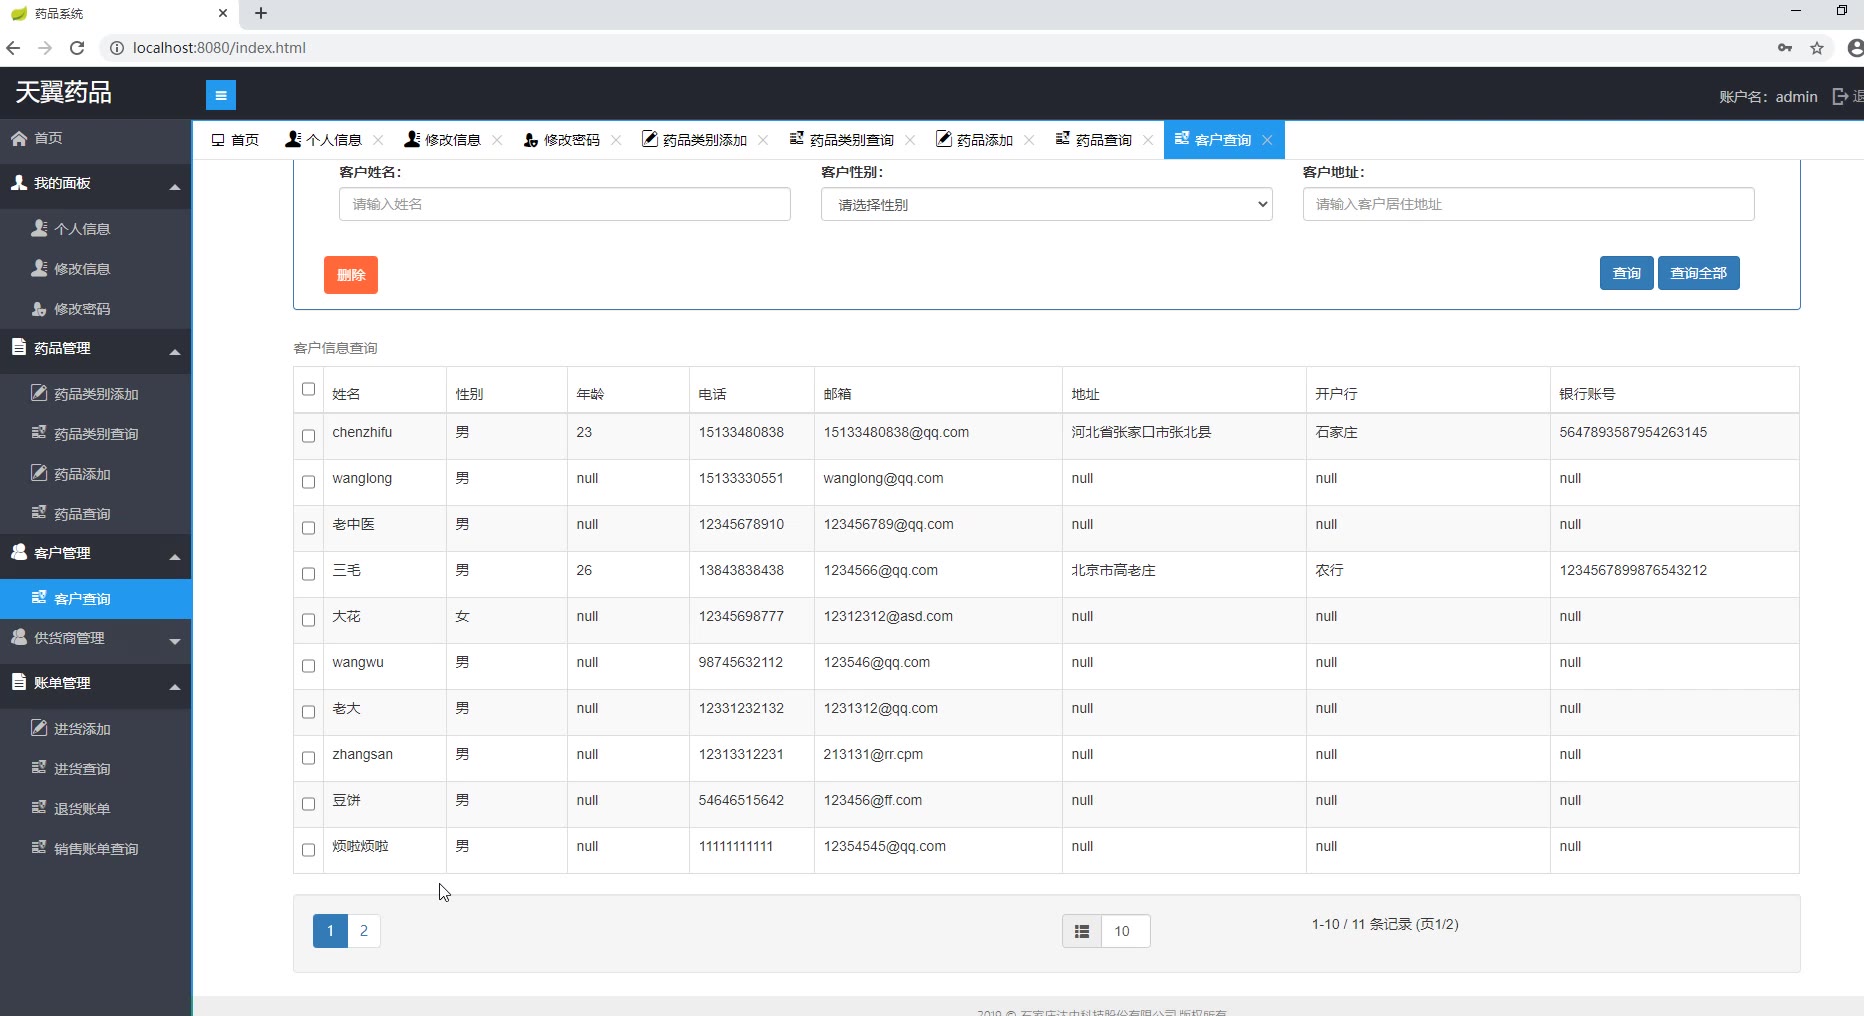Open 进货查询 in sidebar

coord(96,769)
